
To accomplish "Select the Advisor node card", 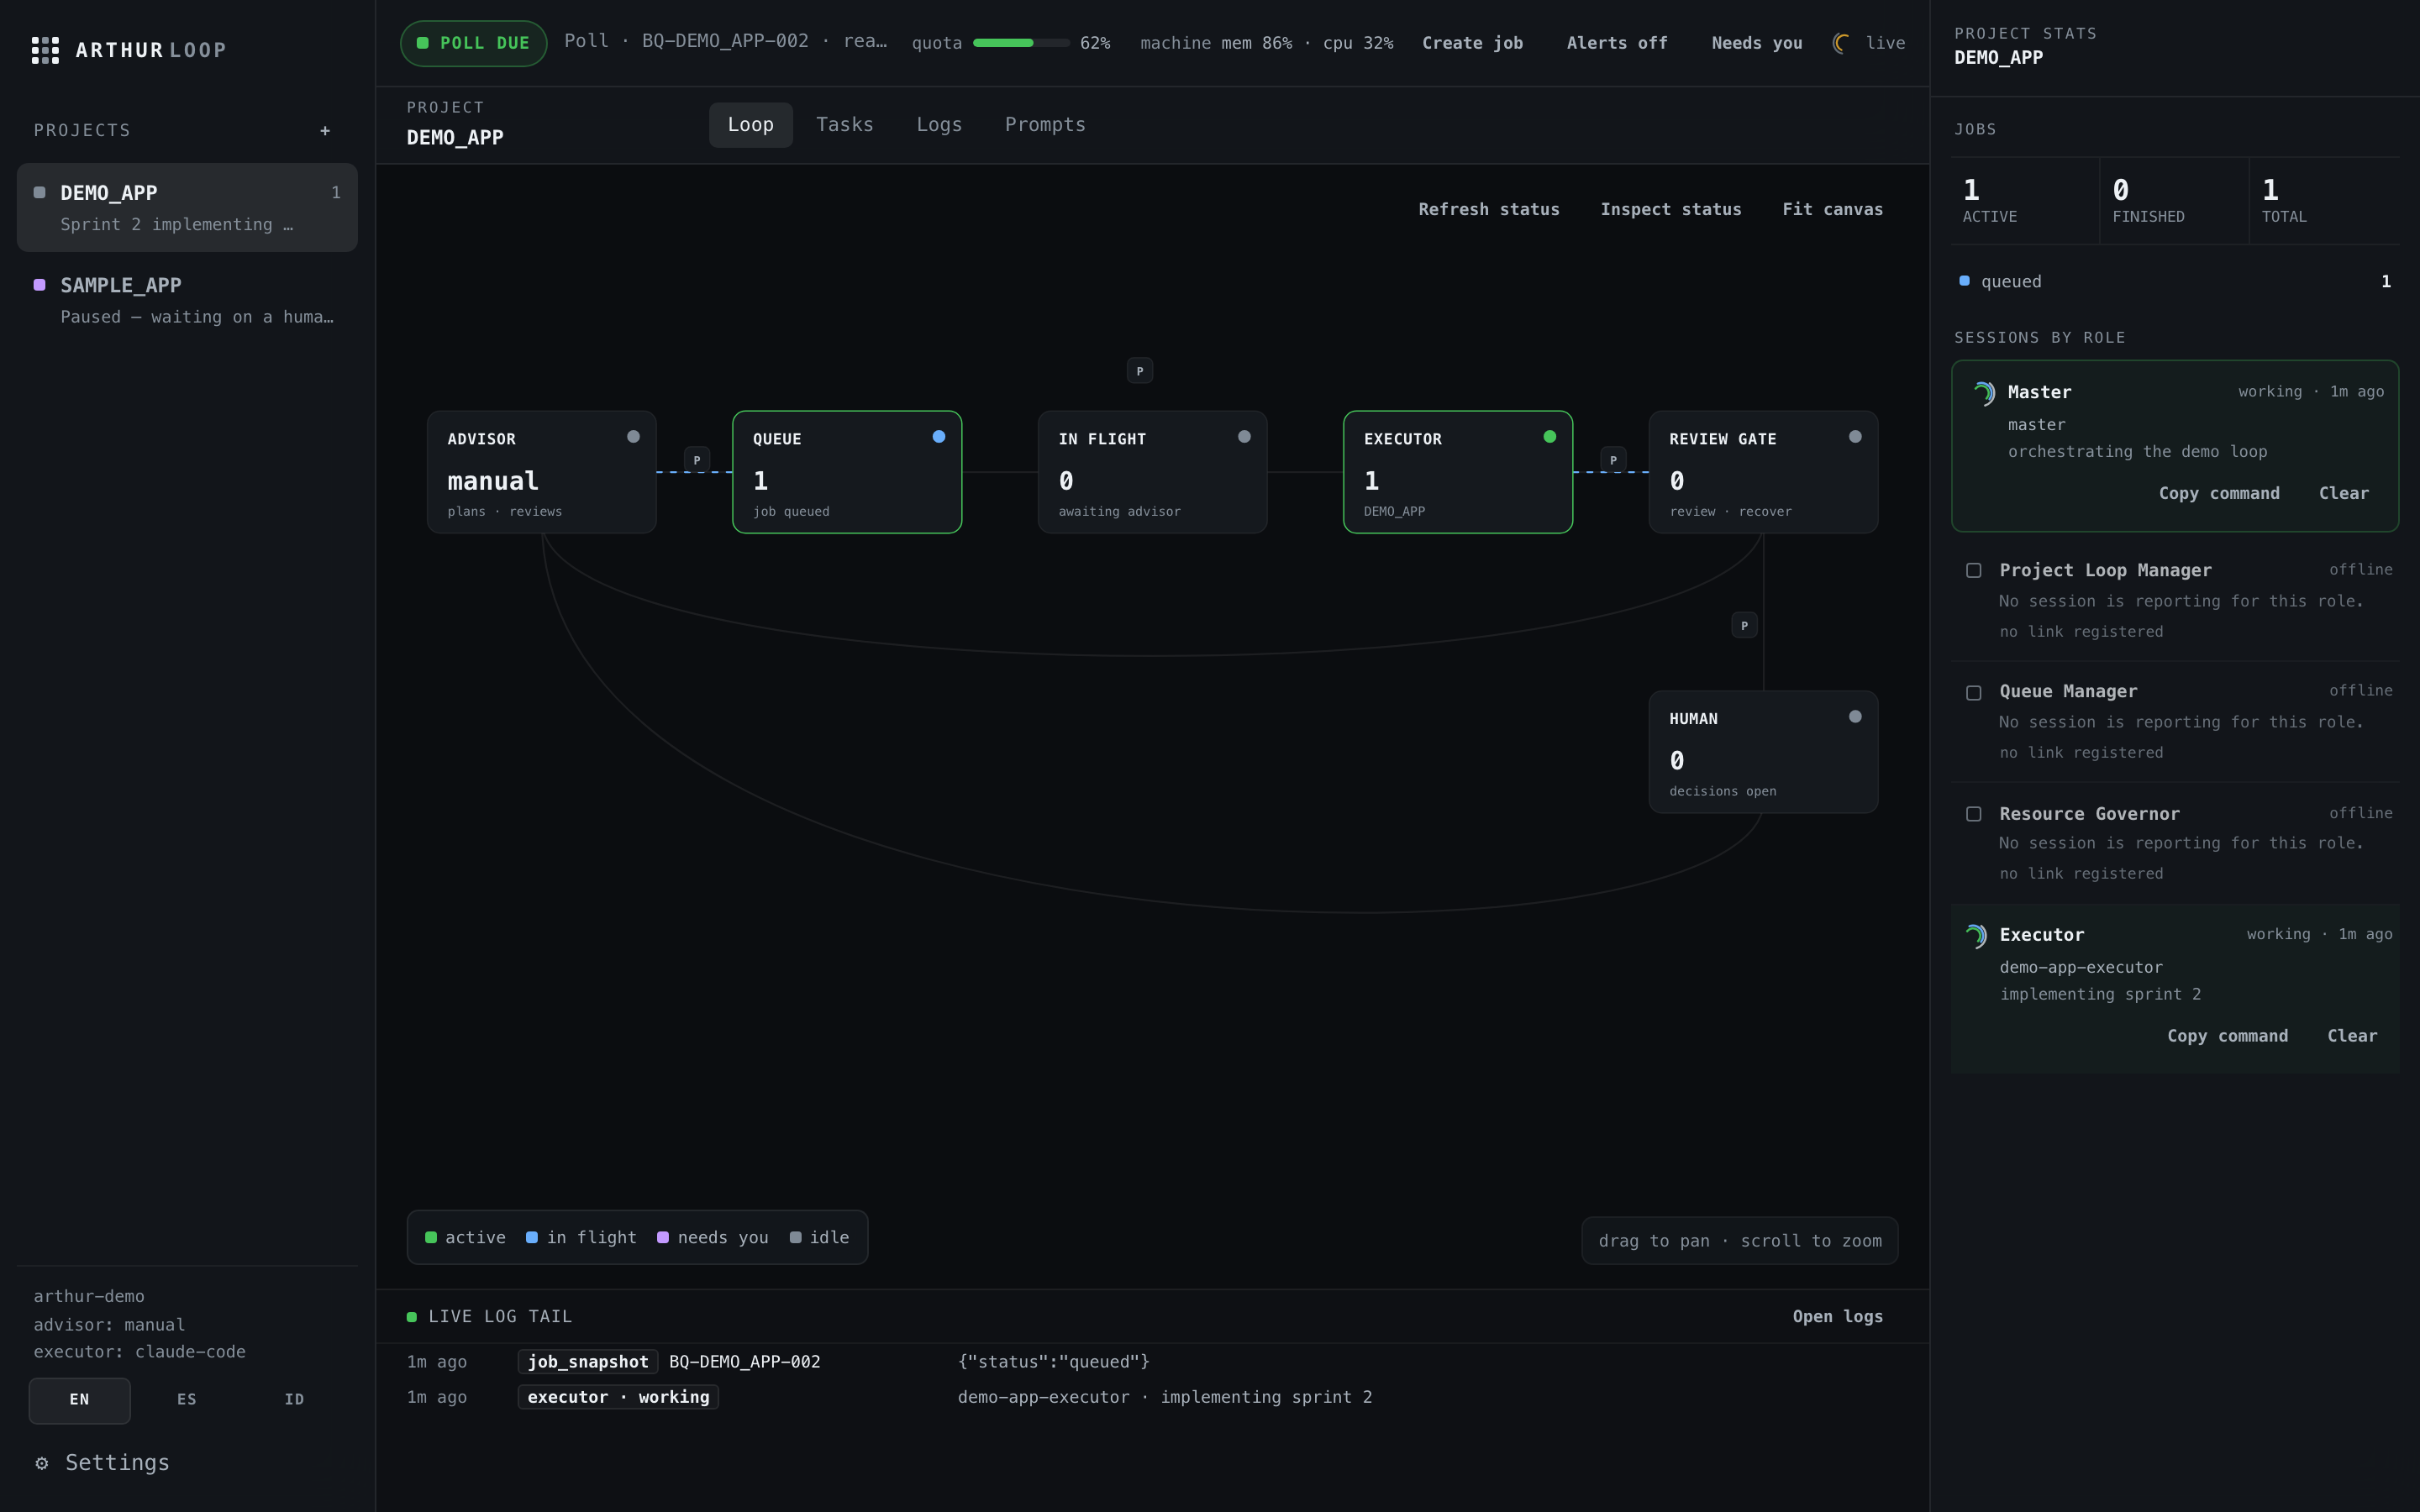I will [542, 472].
